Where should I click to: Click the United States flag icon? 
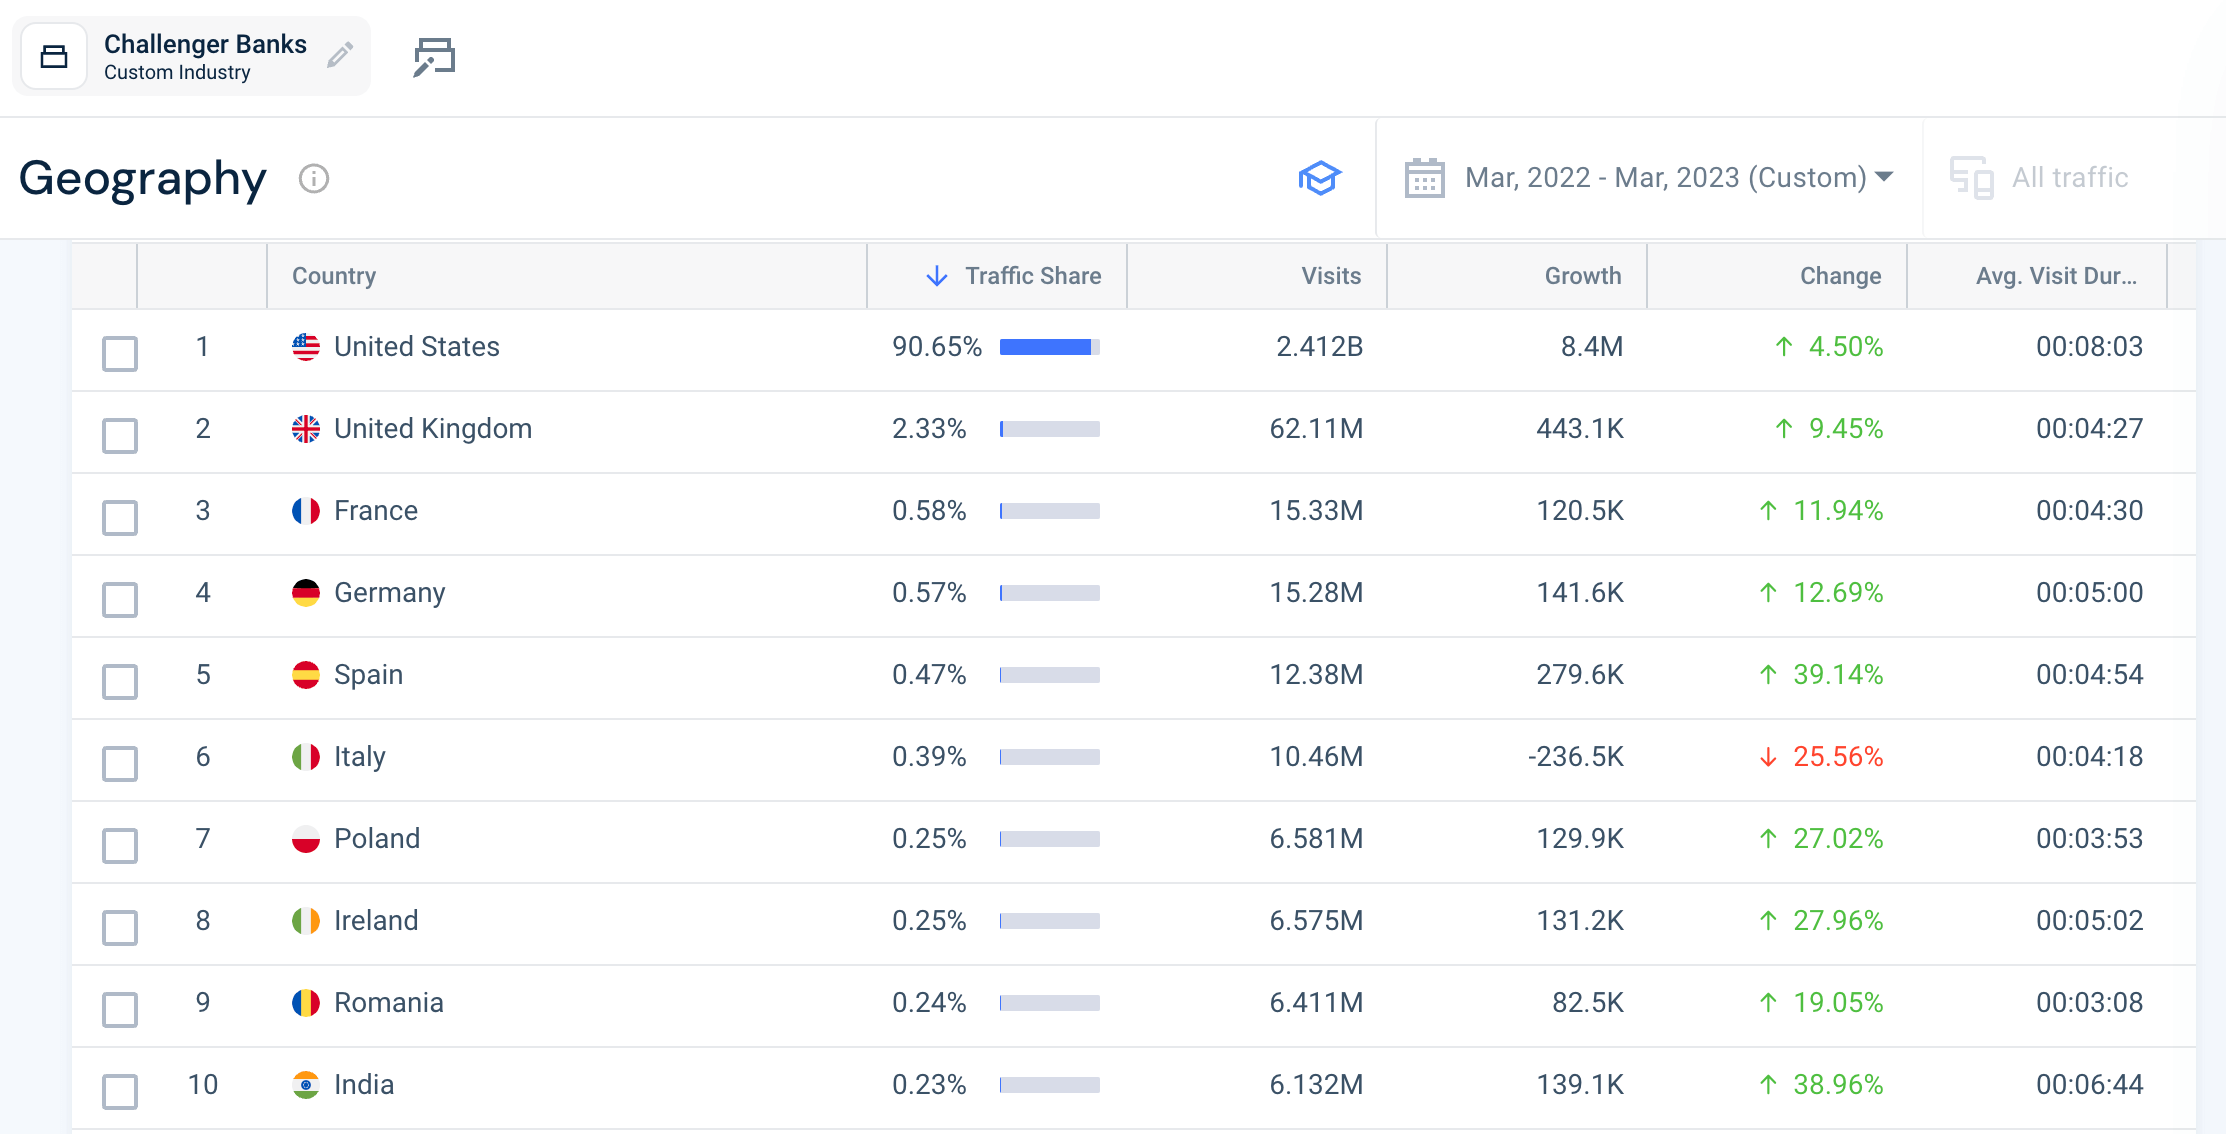pyautogui.click(x=304, y=347)
